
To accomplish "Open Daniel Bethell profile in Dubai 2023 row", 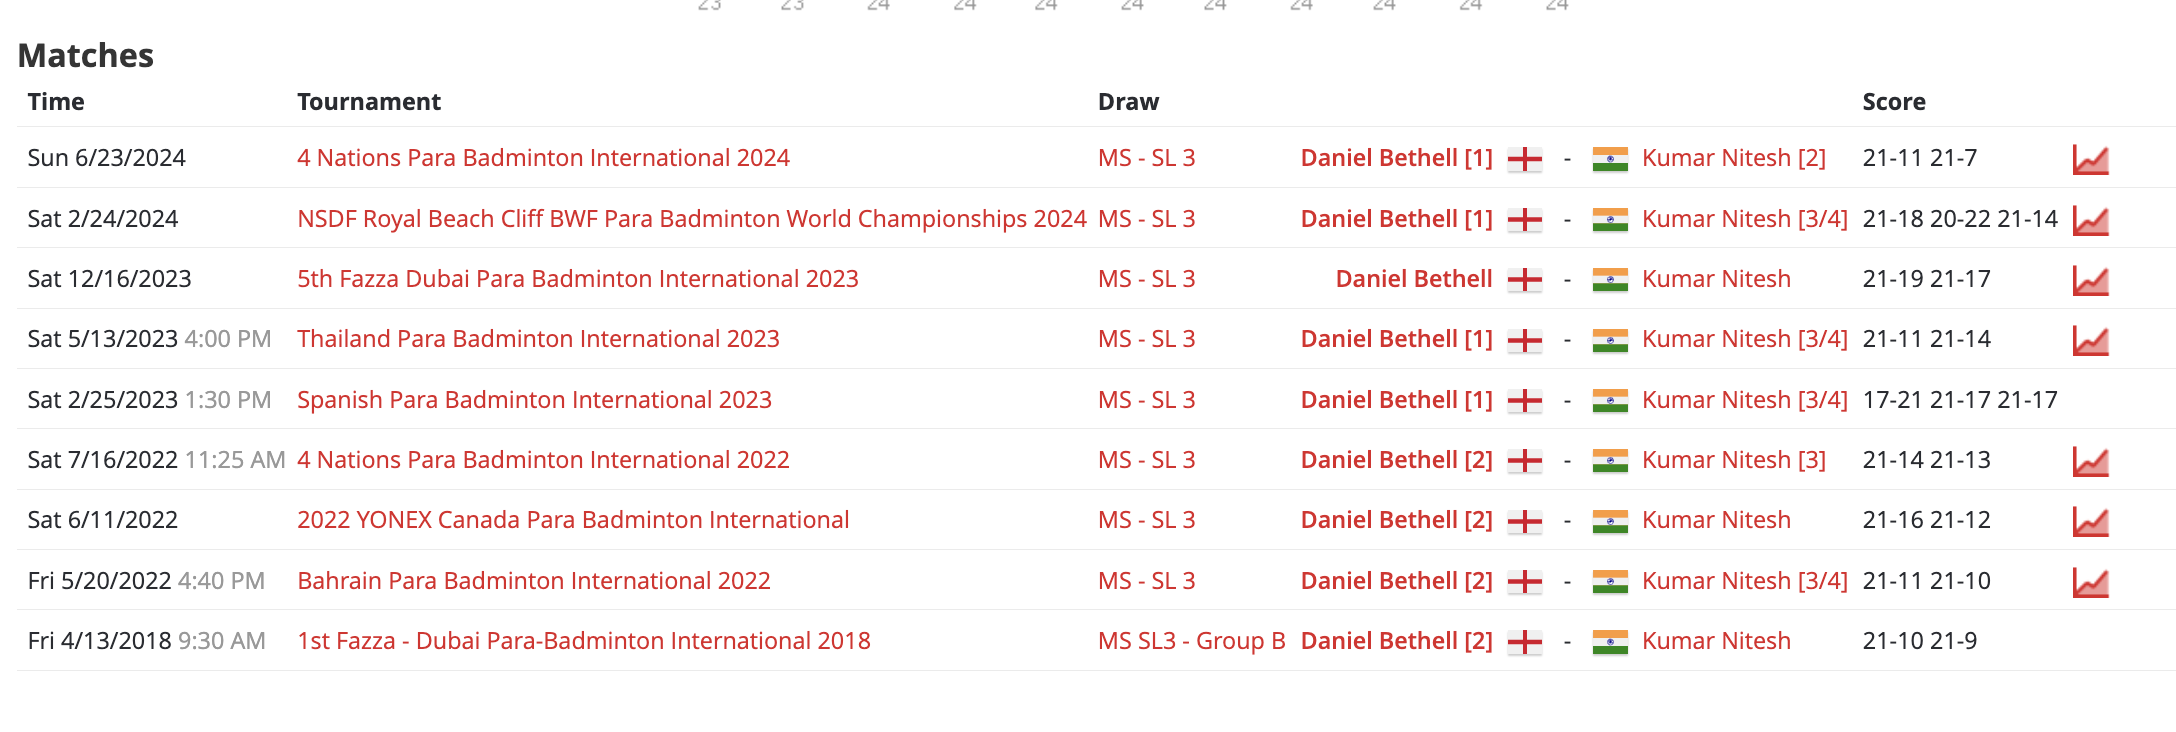I will click(1413, 279).
